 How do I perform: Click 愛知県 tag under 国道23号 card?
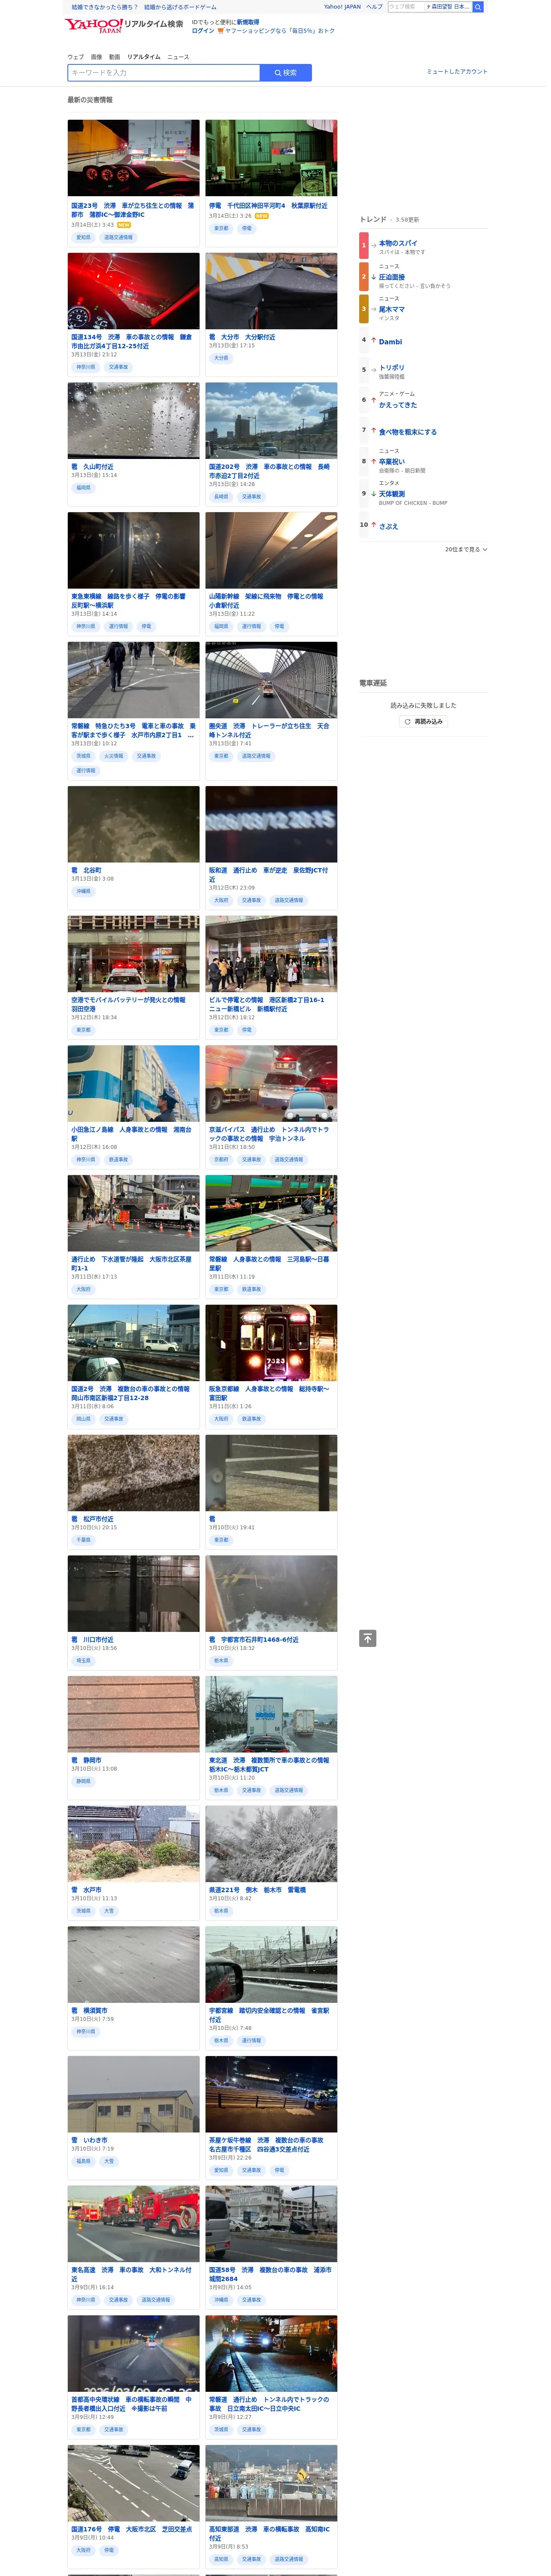(x=84, y=238)
